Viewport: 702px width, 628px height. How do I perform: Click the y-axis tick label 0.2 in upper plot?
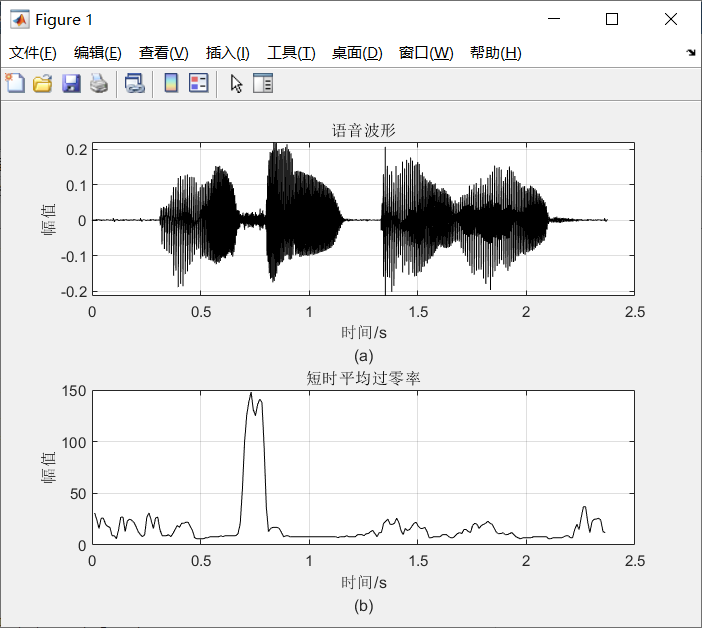pos(77,150)
